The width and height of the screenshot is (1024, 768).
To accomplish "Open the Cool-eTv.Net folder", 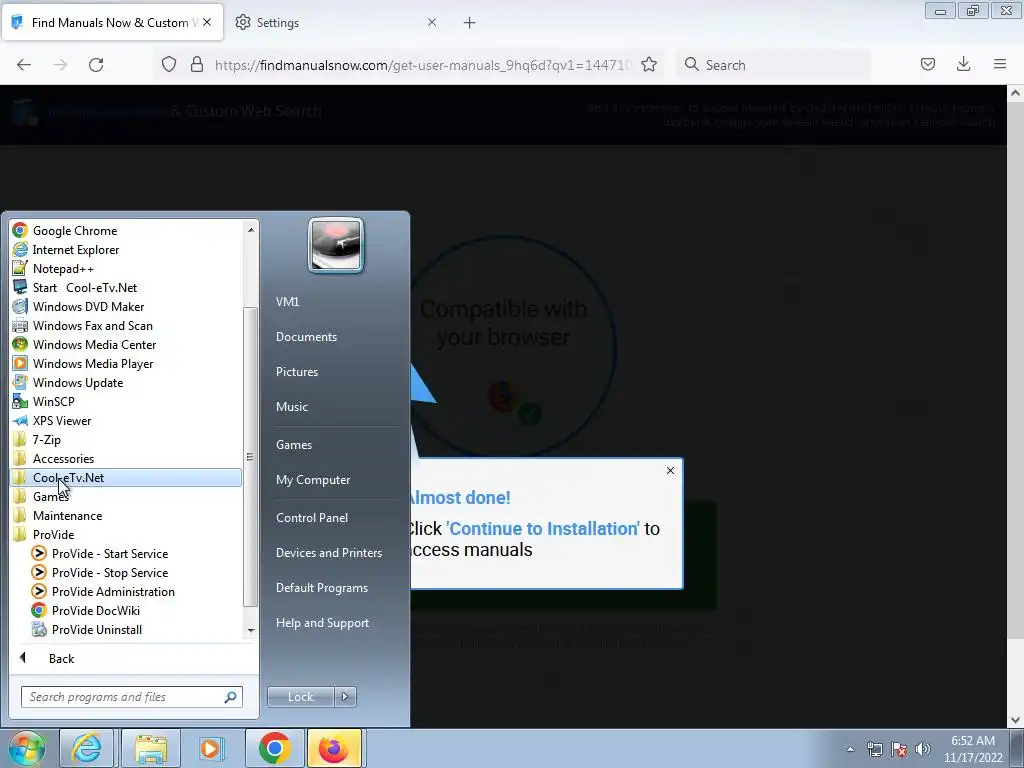I will point(126,477).
